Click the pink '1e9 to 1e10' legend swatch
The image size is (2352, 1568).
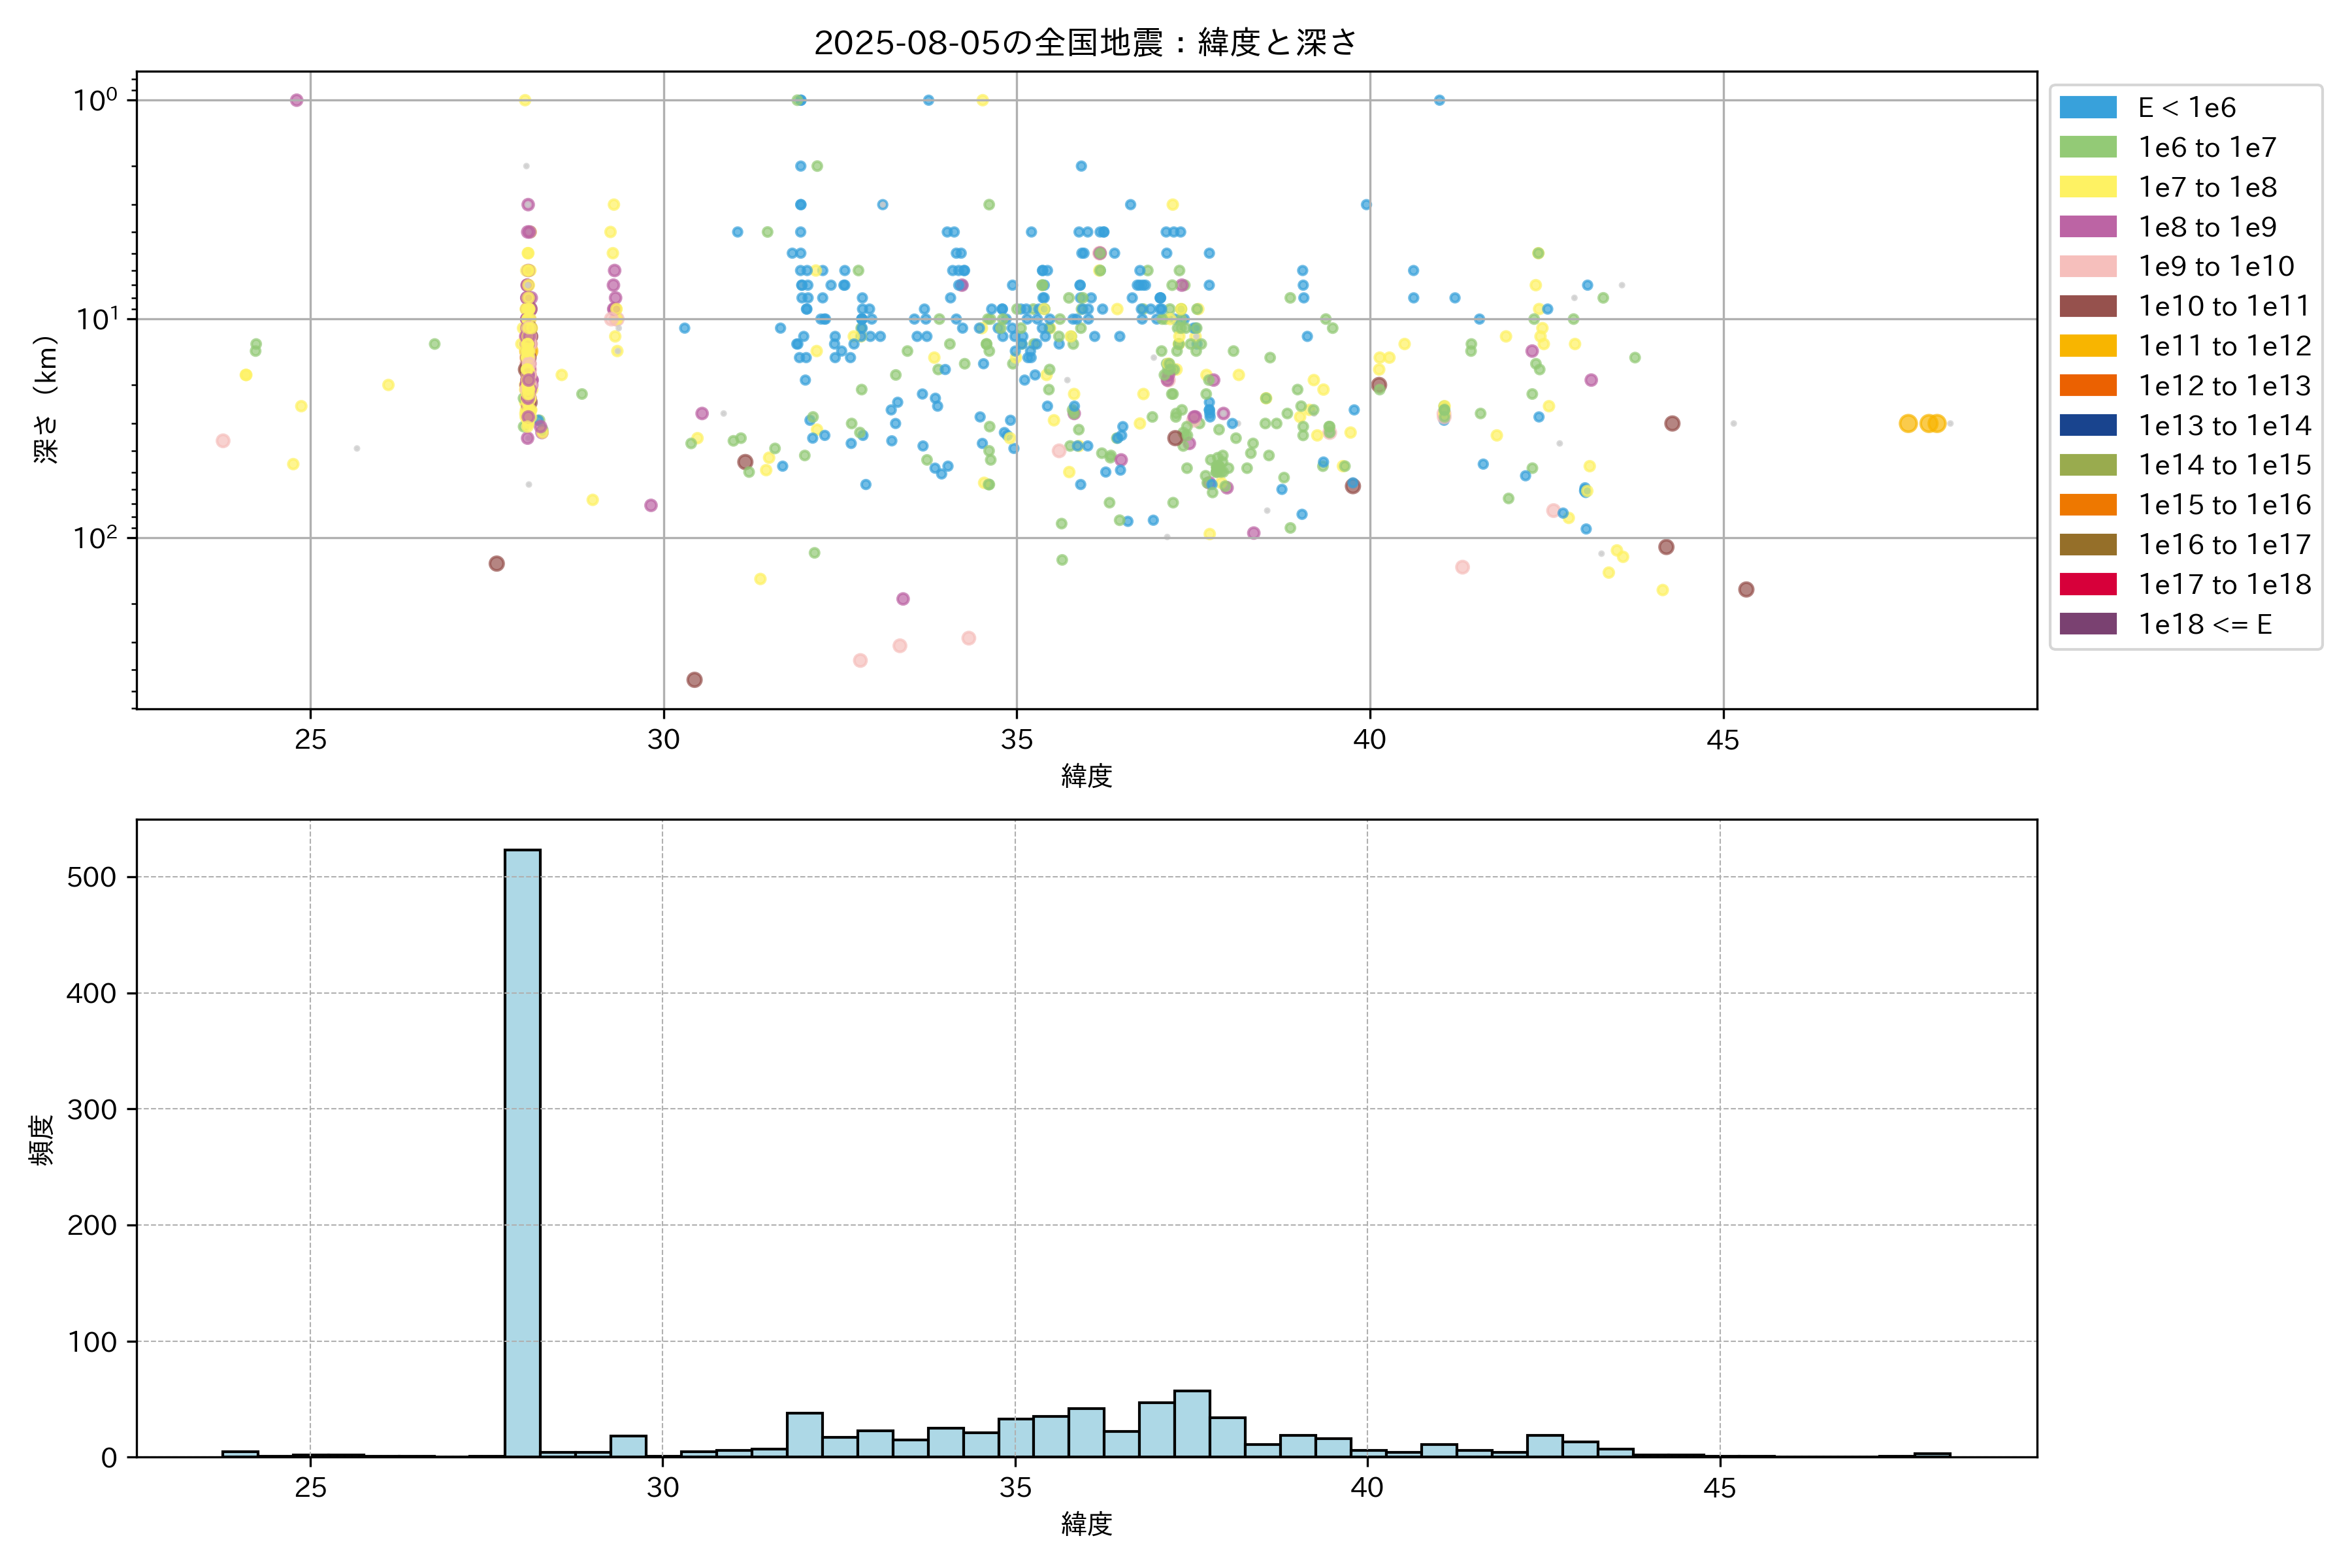(2087, 267)
